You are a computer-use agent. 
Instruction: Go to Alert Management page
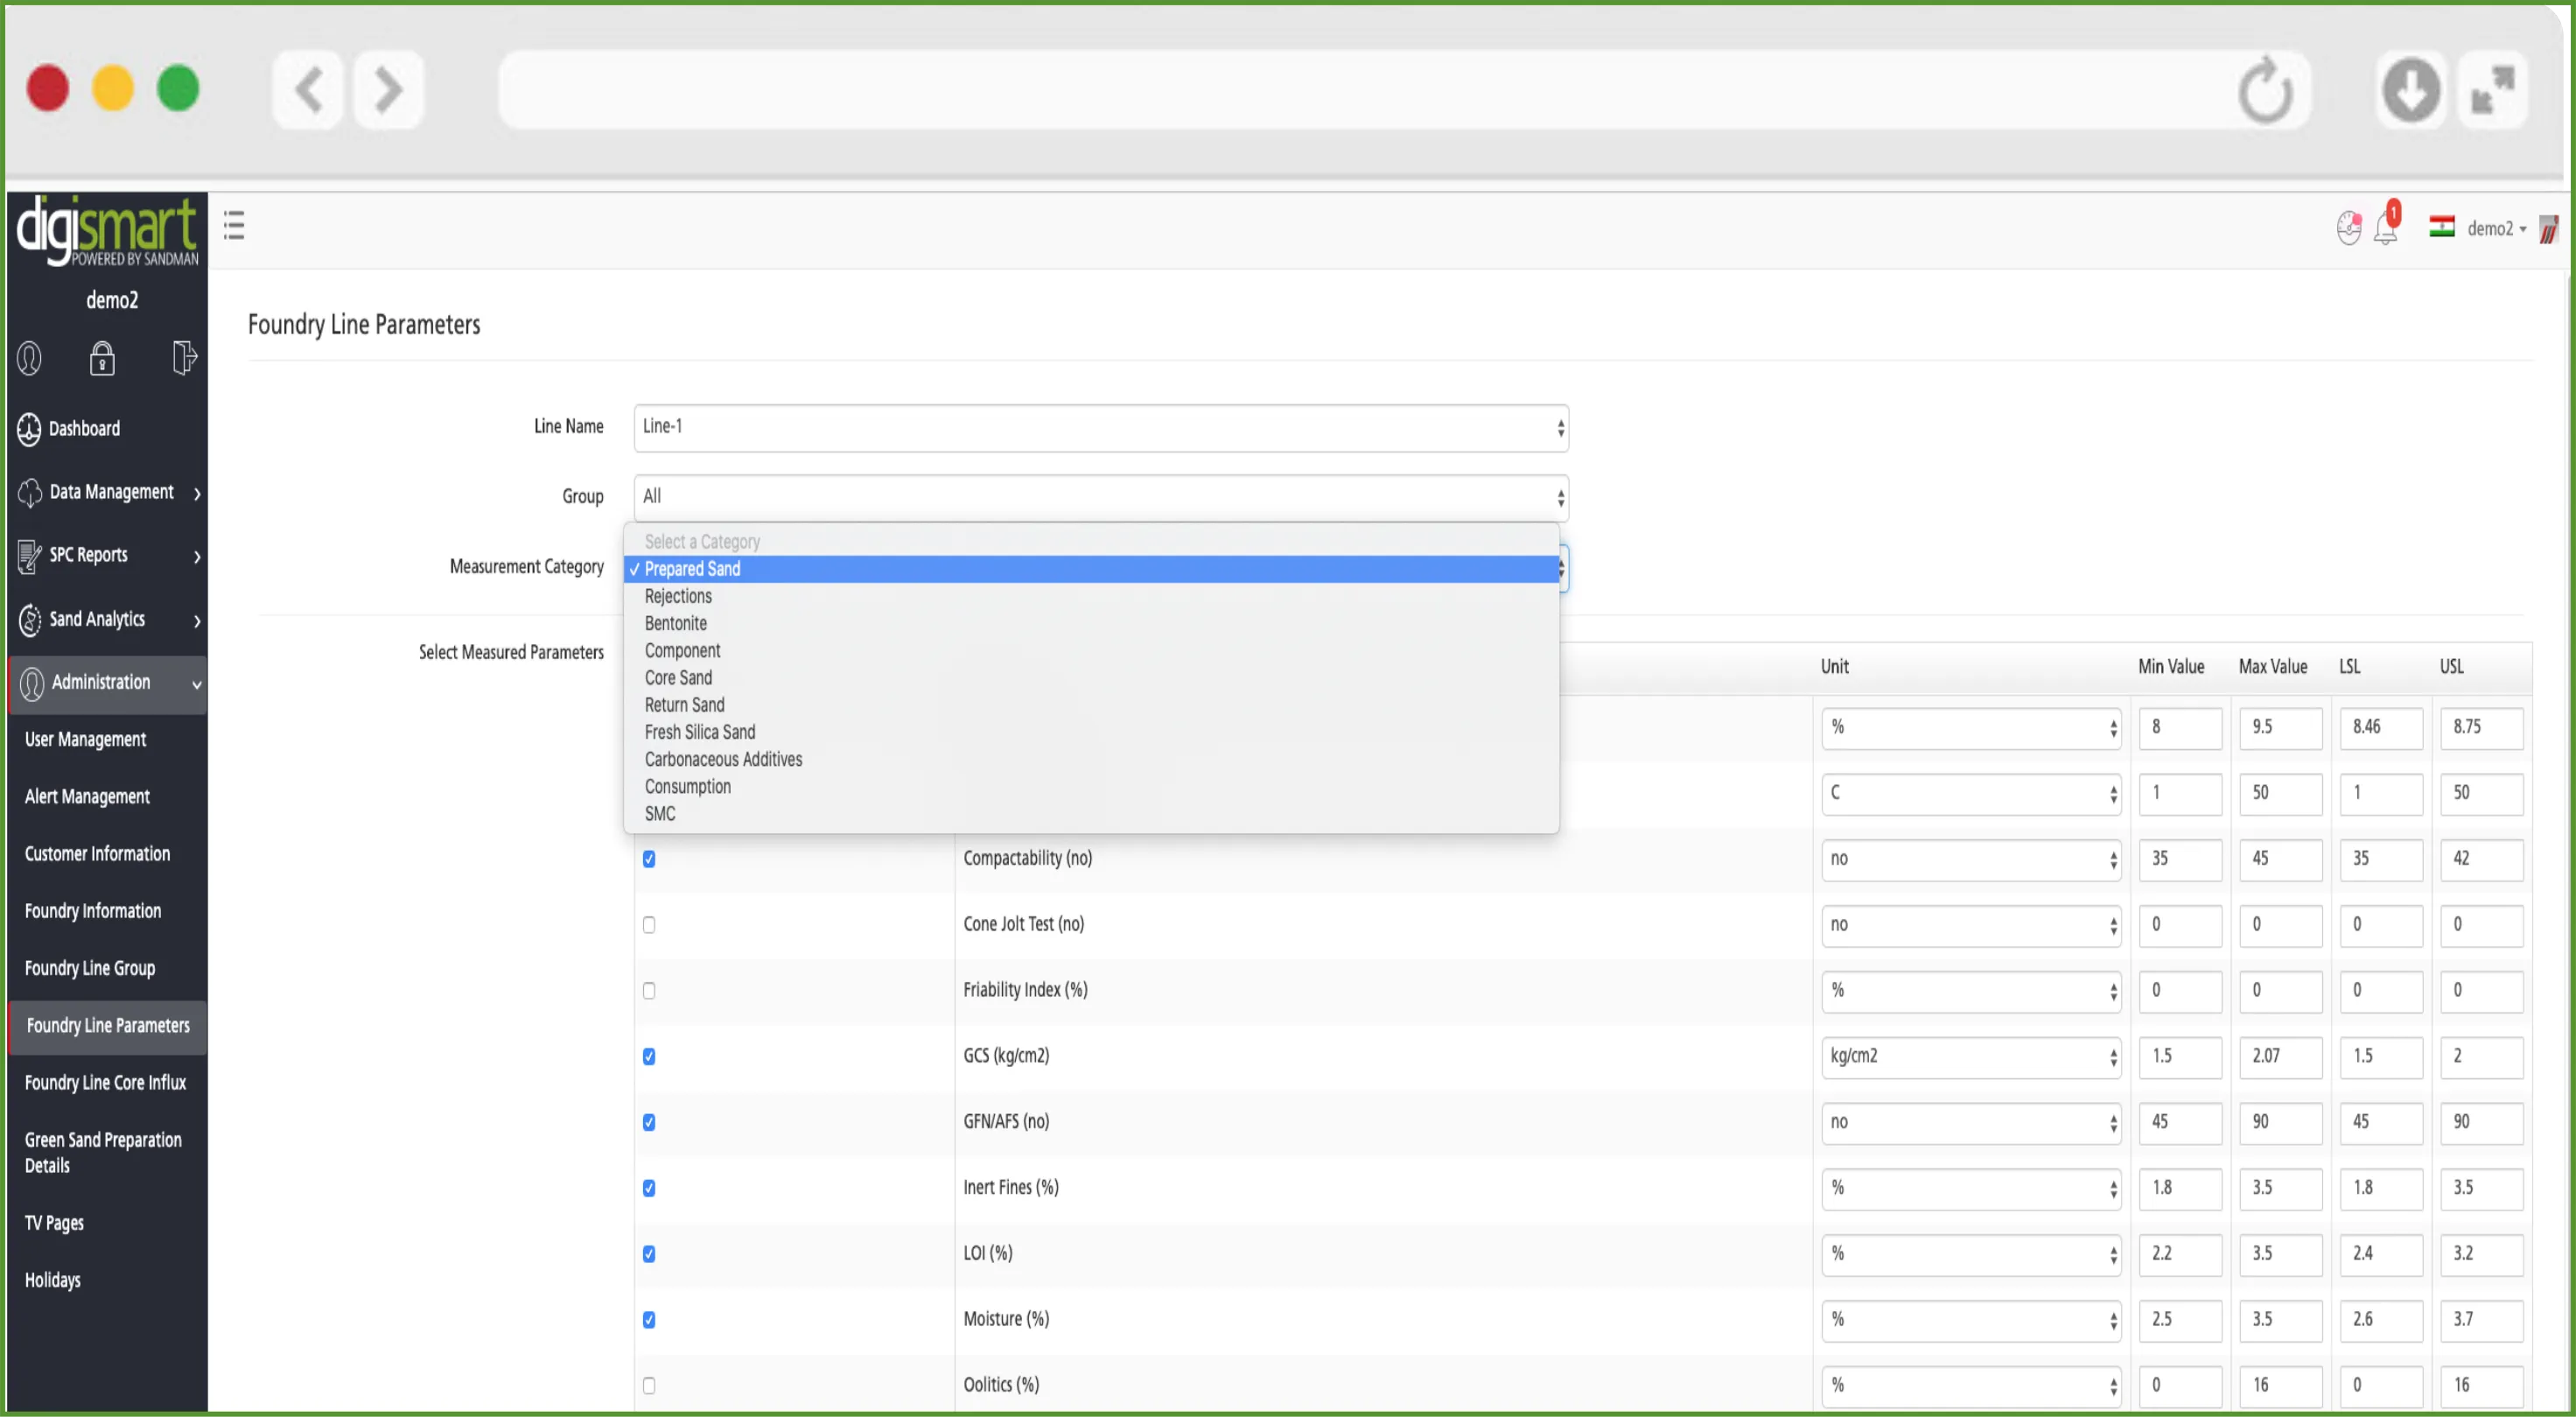click(87, 797)
